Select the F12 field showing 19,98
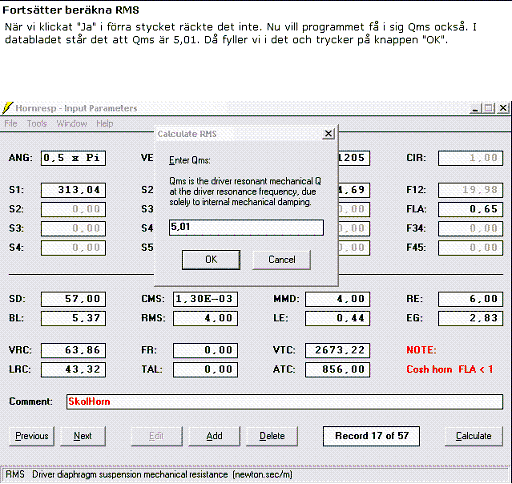Viewport: 512px width, 484px height. 470,190
